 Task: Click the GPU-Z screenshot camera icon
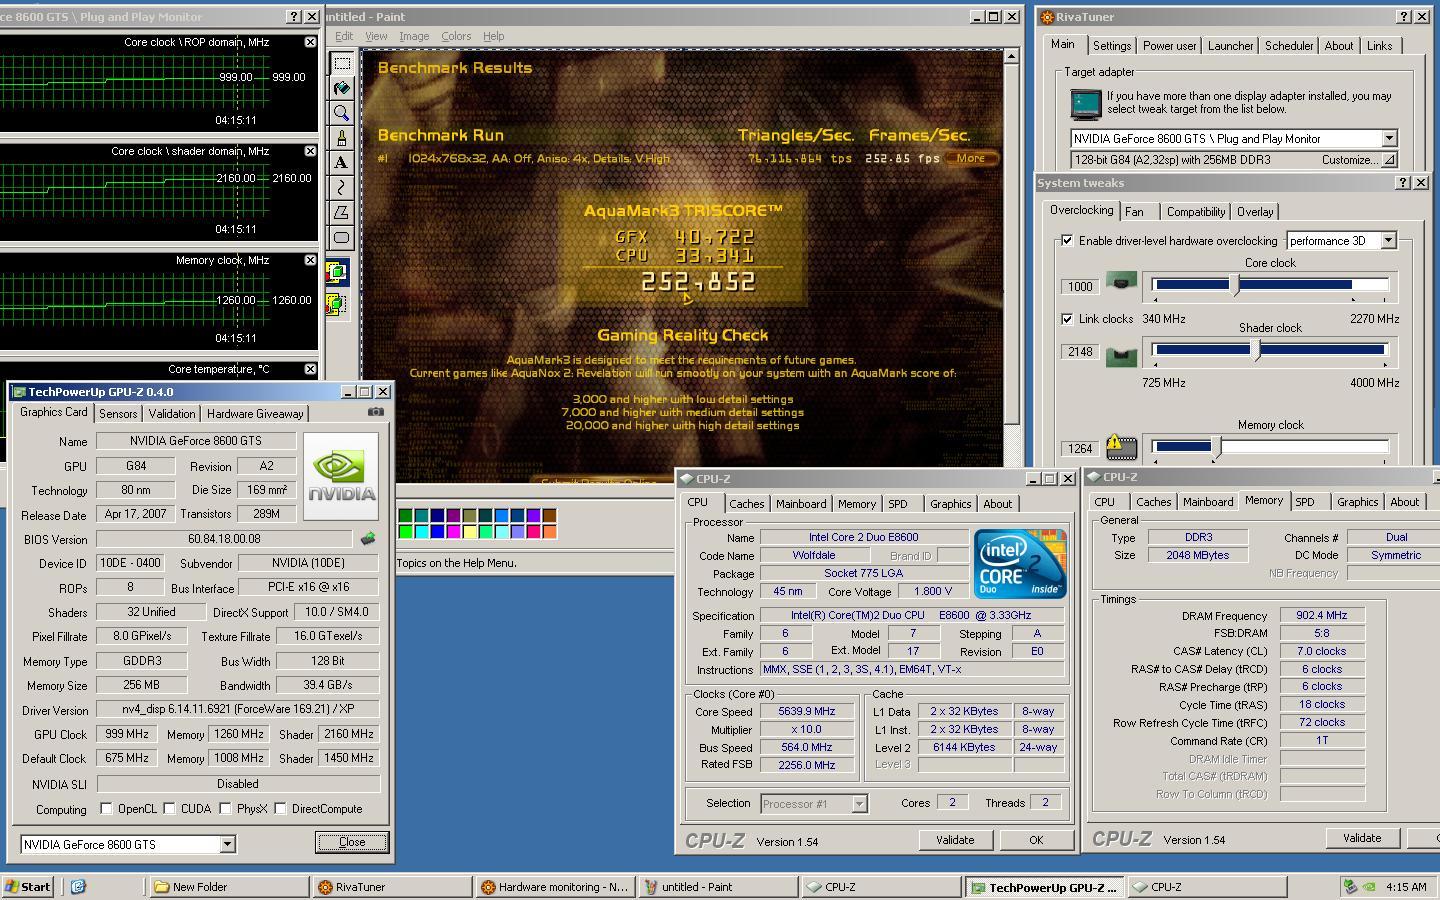[375, 412]
